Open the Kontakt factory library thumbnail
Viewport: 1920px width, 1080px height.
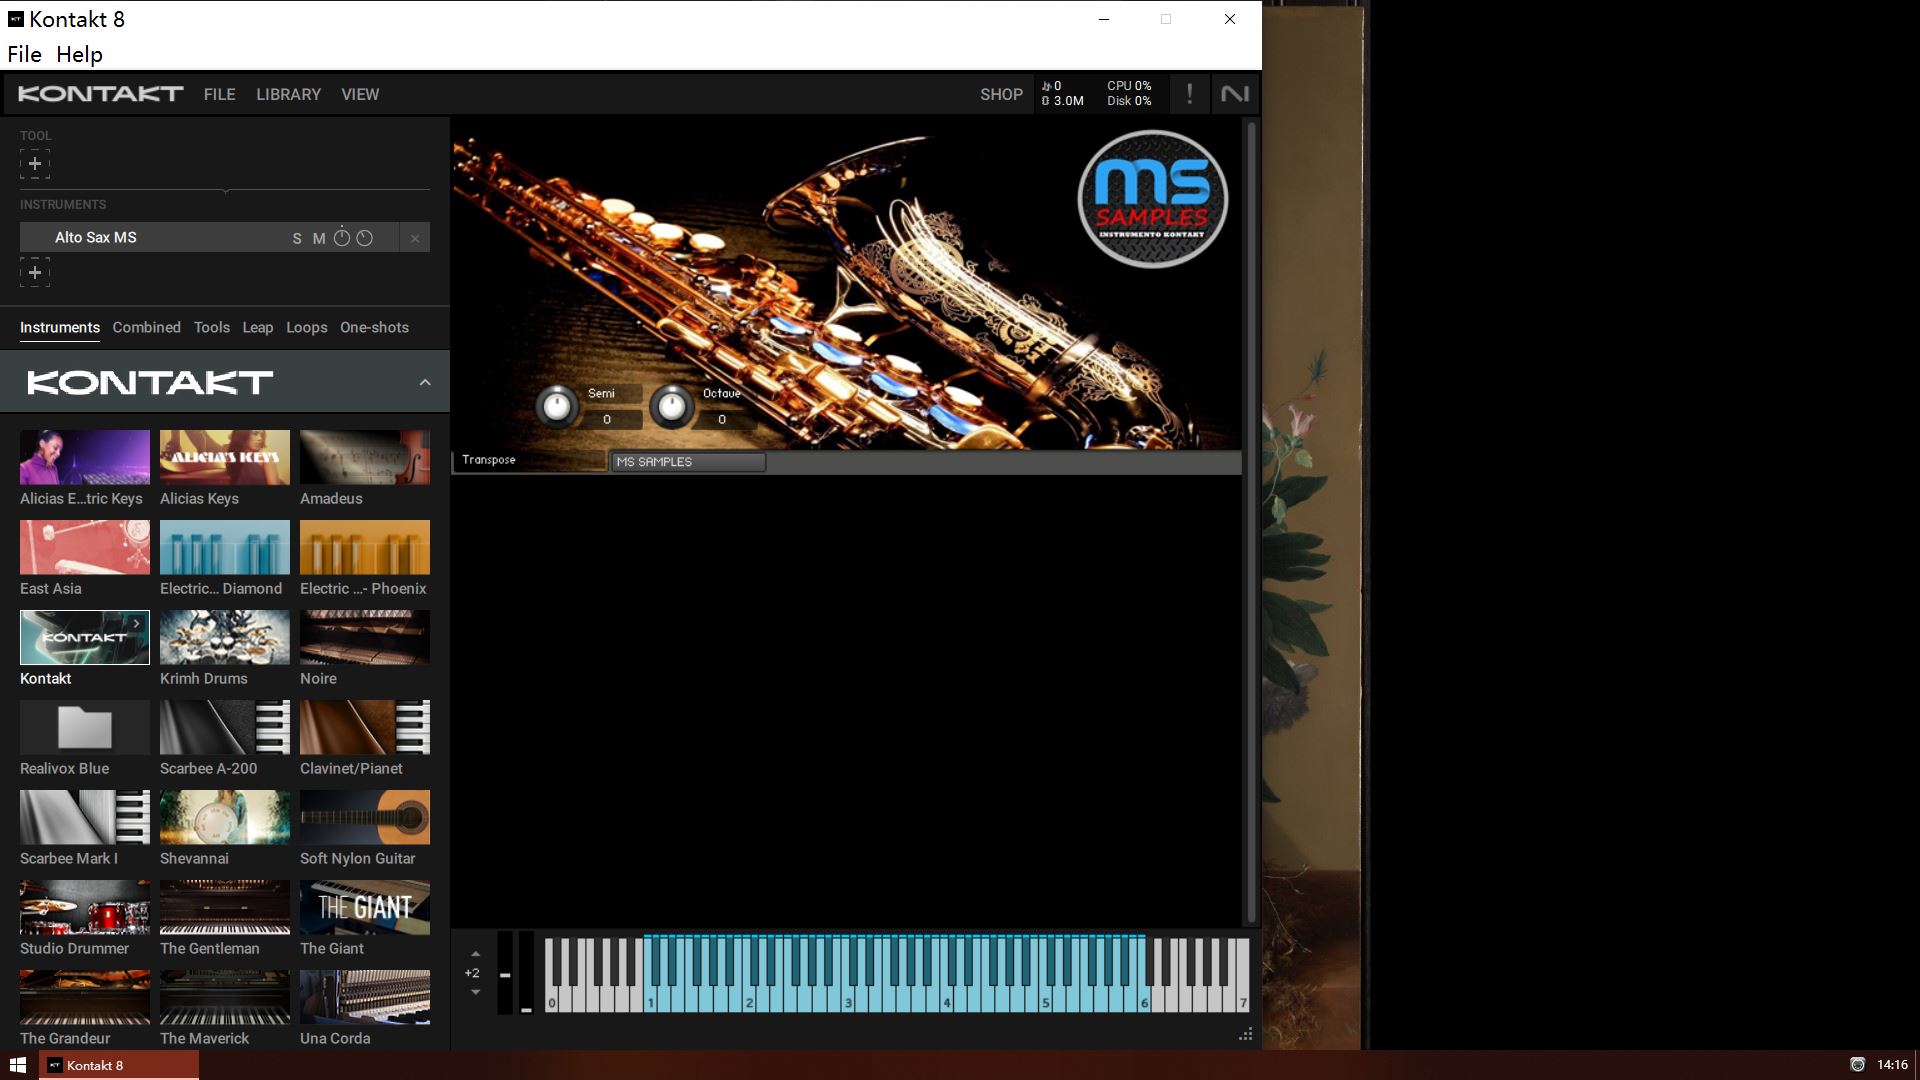(85, 637)
